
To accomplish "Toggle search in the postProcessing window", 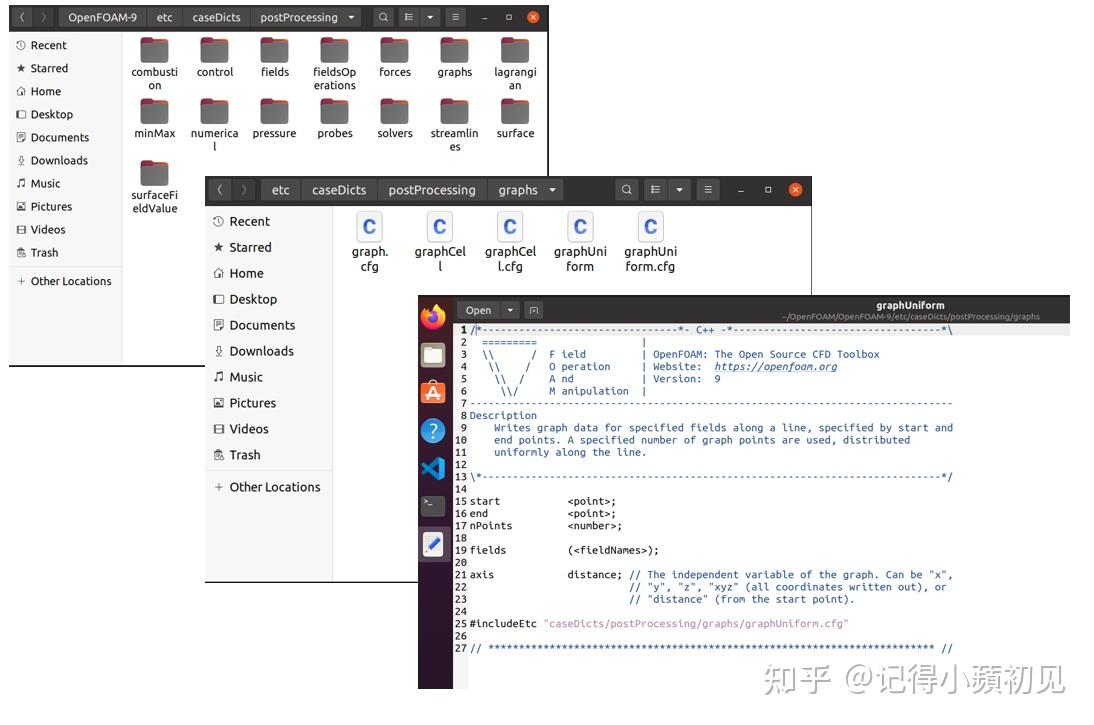I will coord(383,17).
